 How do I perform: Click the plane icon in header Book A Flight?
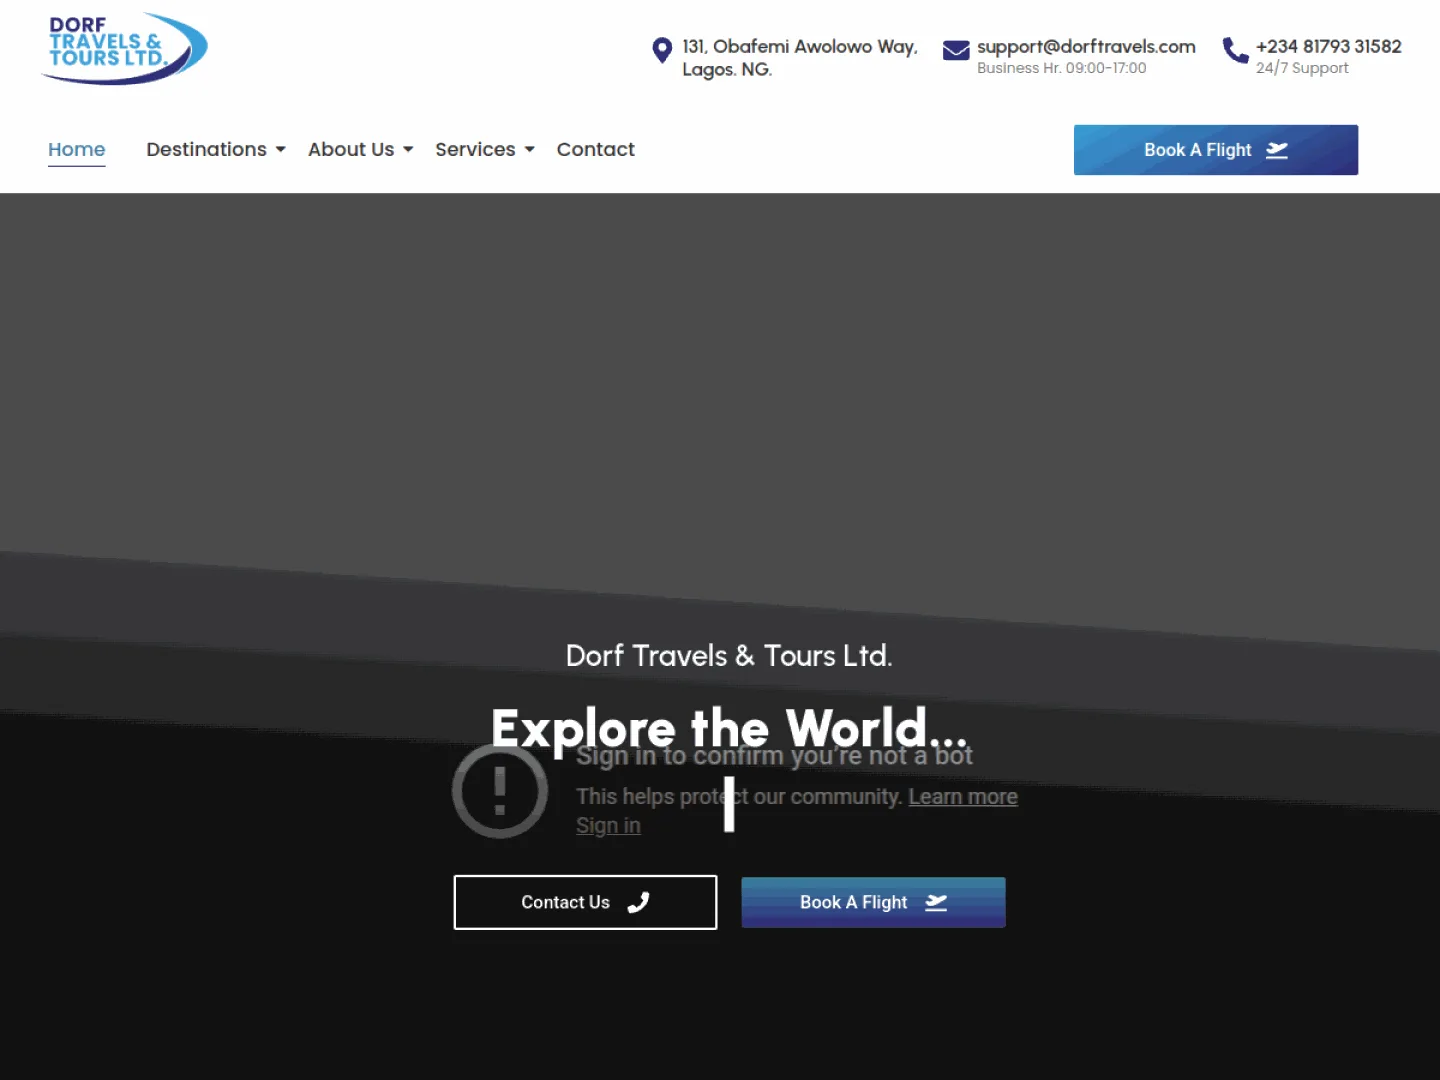1277,150
